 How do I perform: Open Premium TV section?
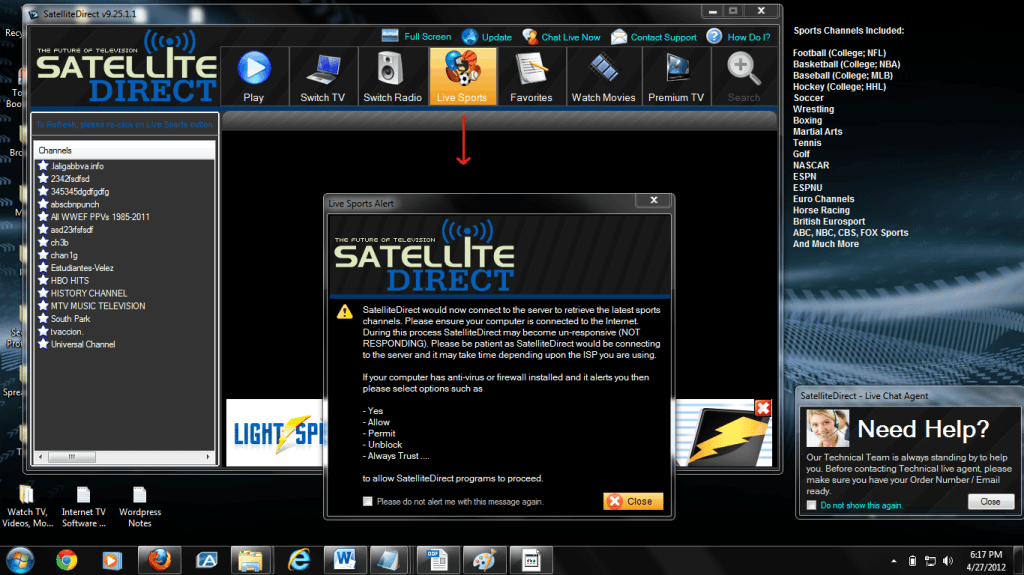click(x=676, y=76)
